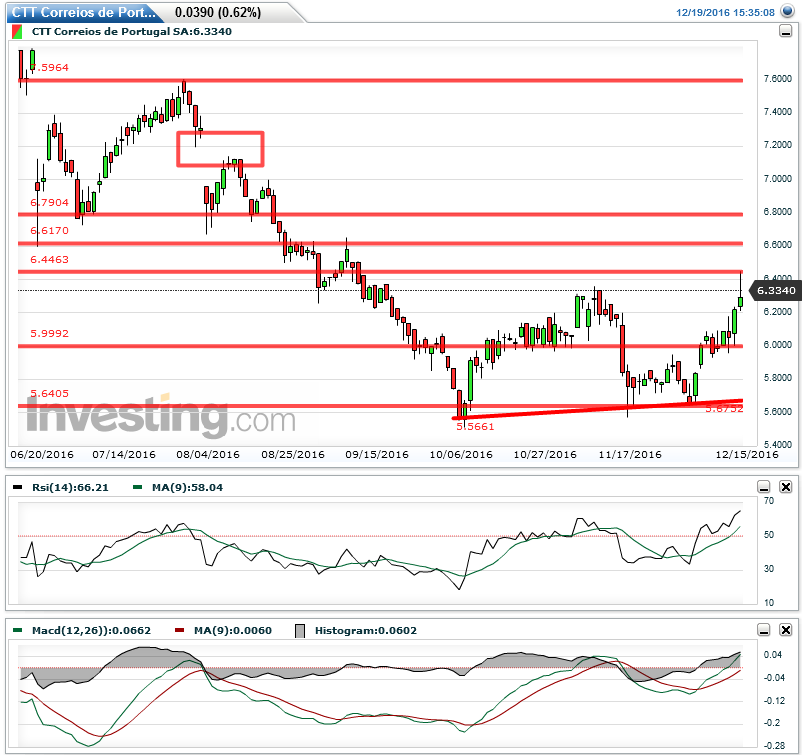Click the 0.04 label on the MACD axis
Image resolution: width=803 pixels, height=755 pixels.
773,655
